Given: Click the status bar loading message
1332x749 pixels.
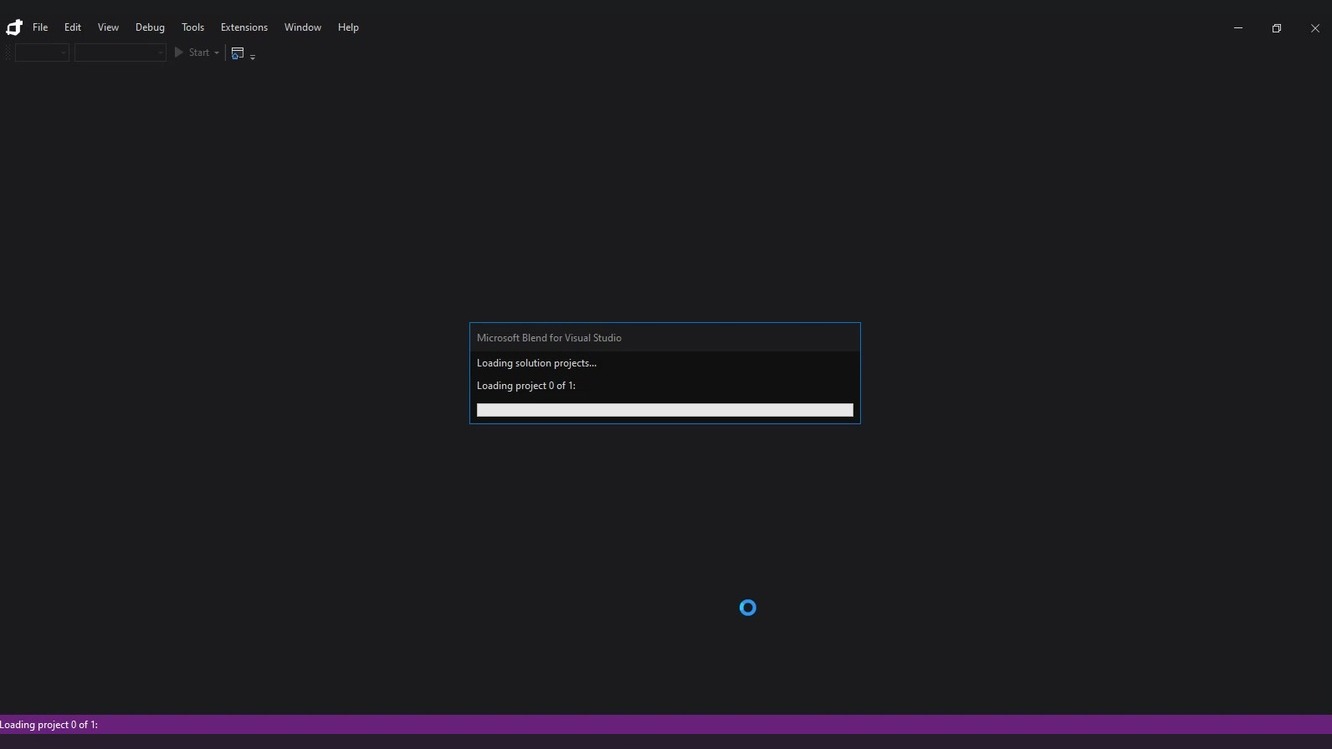Looking at the screenshot, I should point(49,725).
